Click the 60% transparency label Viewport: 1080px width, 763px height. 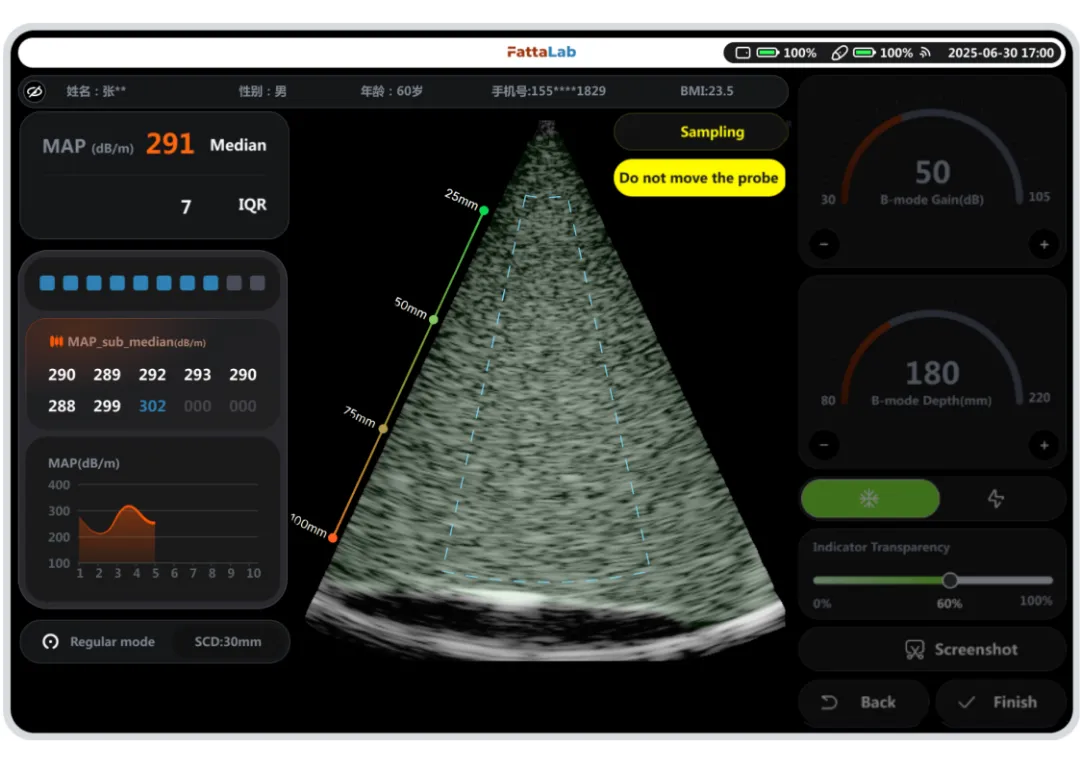pos(949,604)
